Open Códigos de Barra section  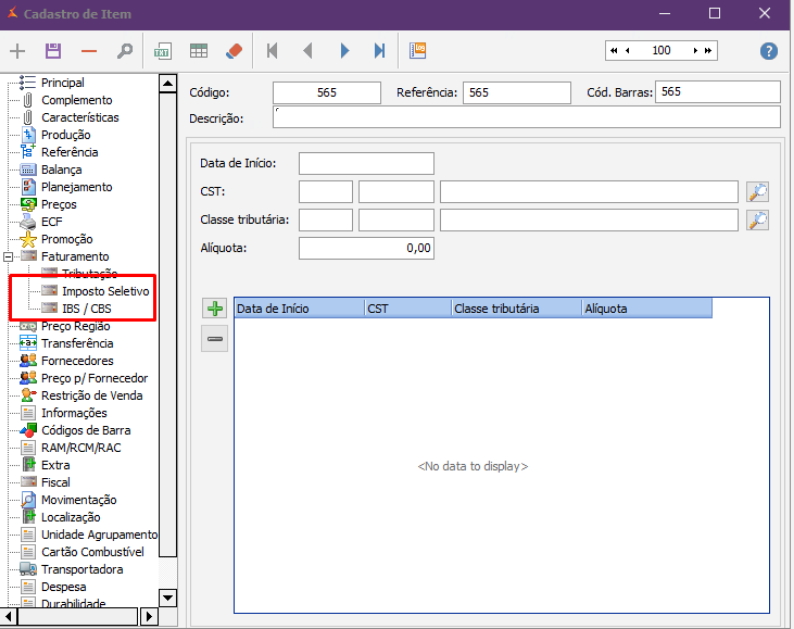pyautogui.click(x=86, y=430)
